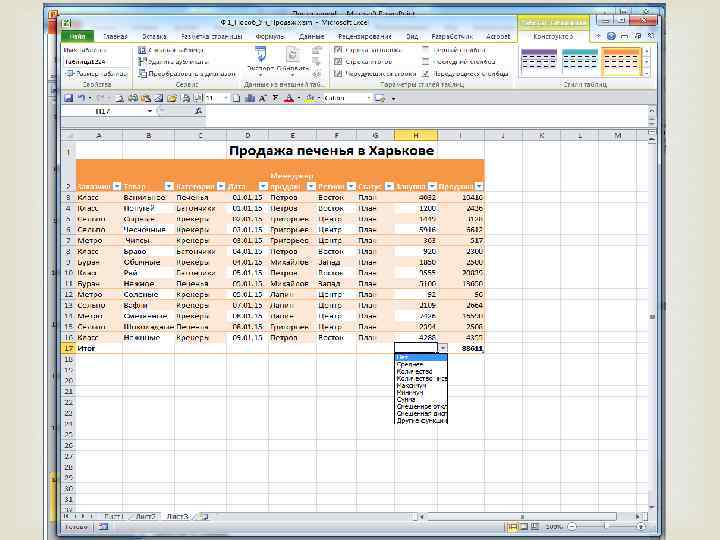This screenshot has width=720, height=540.
Task: Click Summarize with PivotTable (Сводная таблица) icon
Action: pyautogui.click(x=142, y=50)
